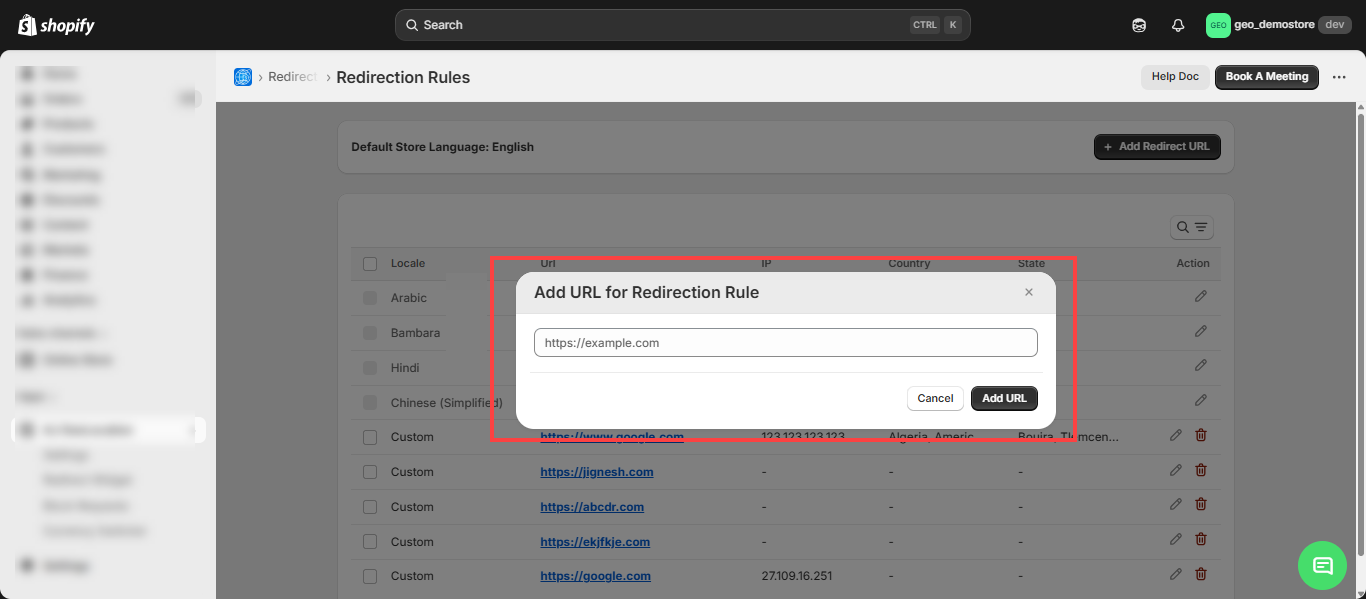Open the geo_demostore account menu
This screenshot has height=599, width=1366.
1278,25
